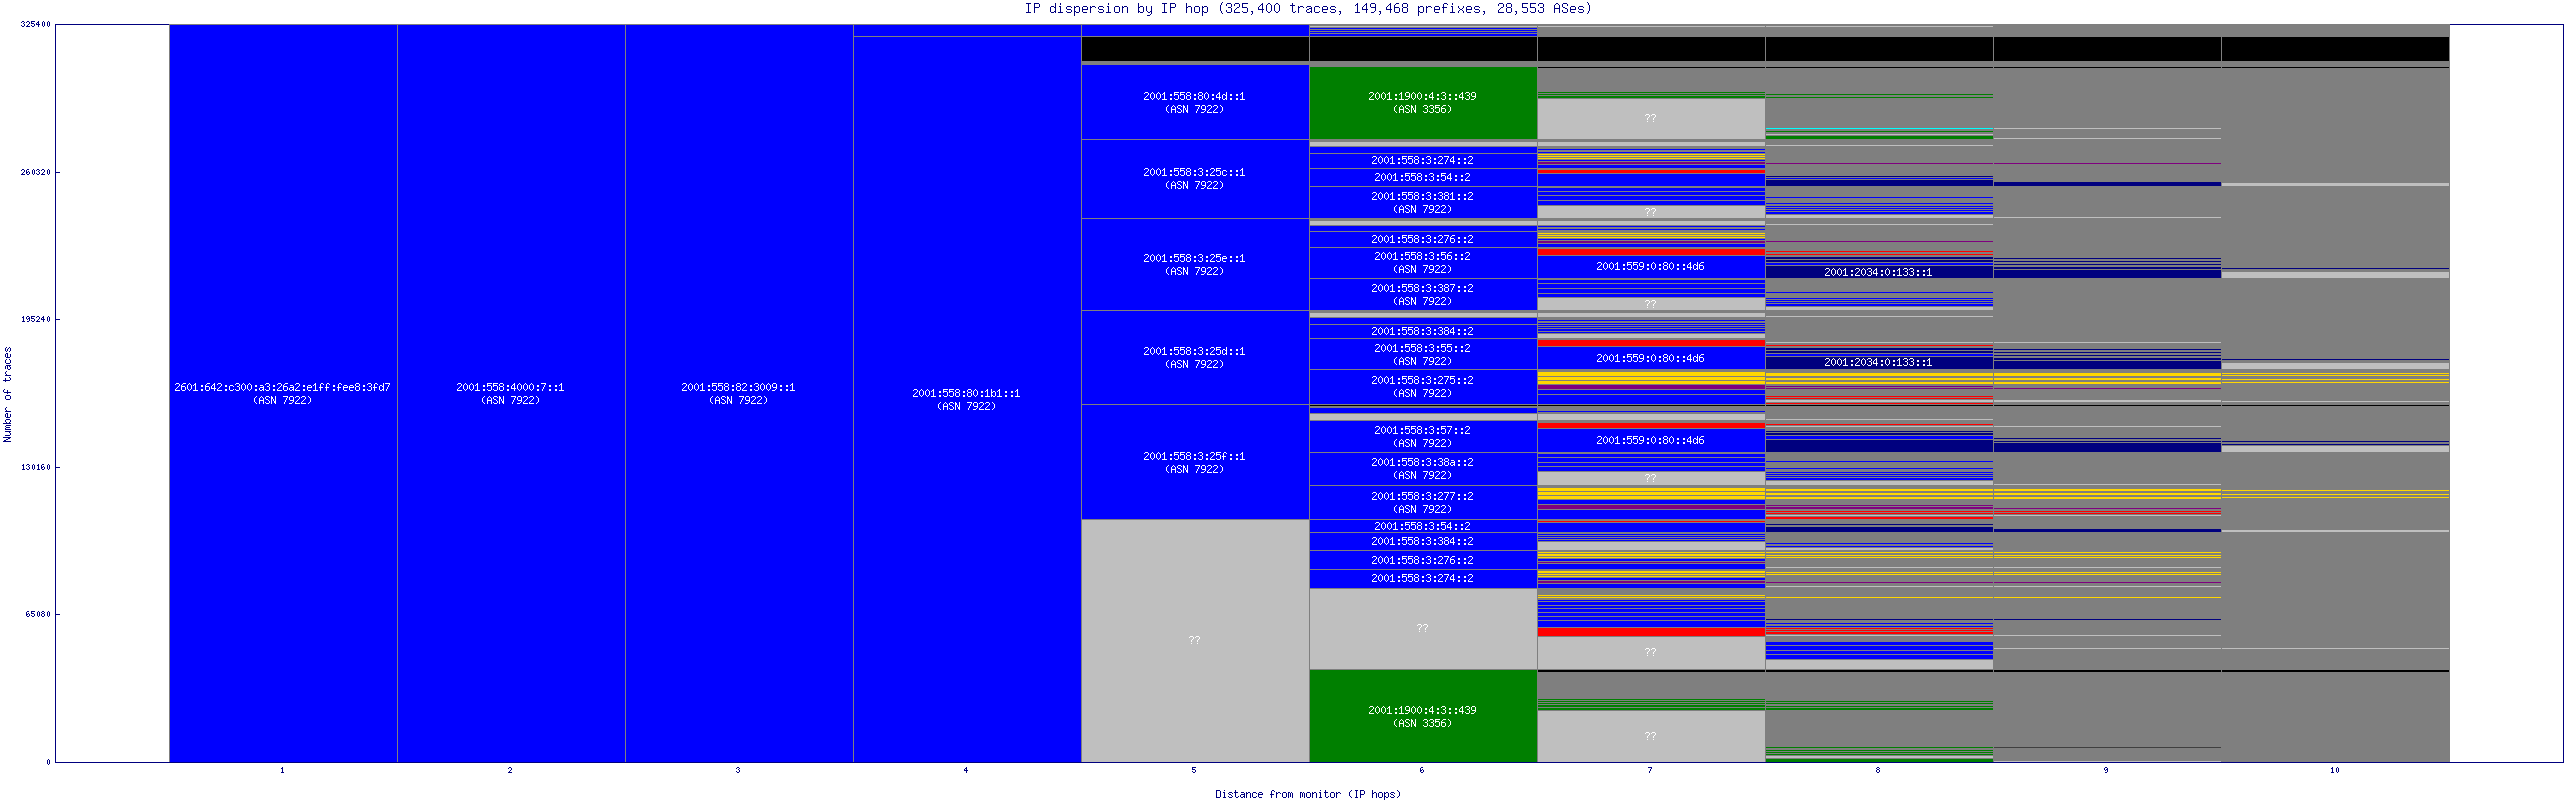This screenshot has height=800, width=2564.
Task: Select the 2001:558:3:277::2 label
Action: tap(1422, 503)
